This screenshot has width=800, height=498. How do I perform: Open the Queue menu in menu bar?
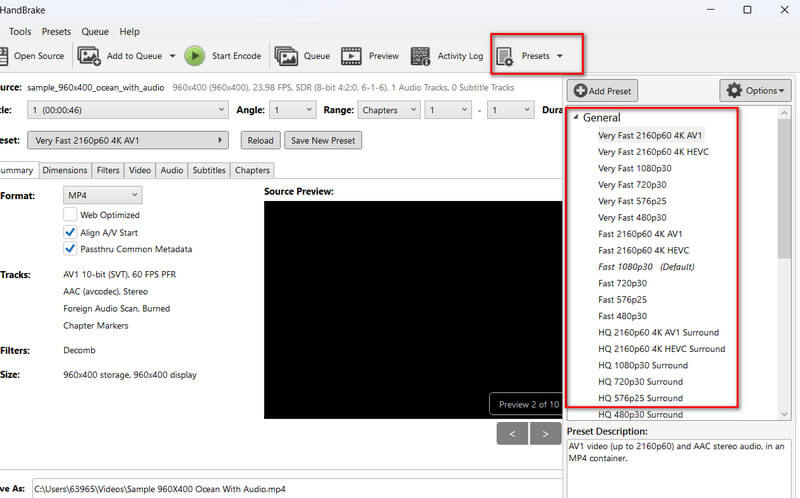(x=95, y=32)
